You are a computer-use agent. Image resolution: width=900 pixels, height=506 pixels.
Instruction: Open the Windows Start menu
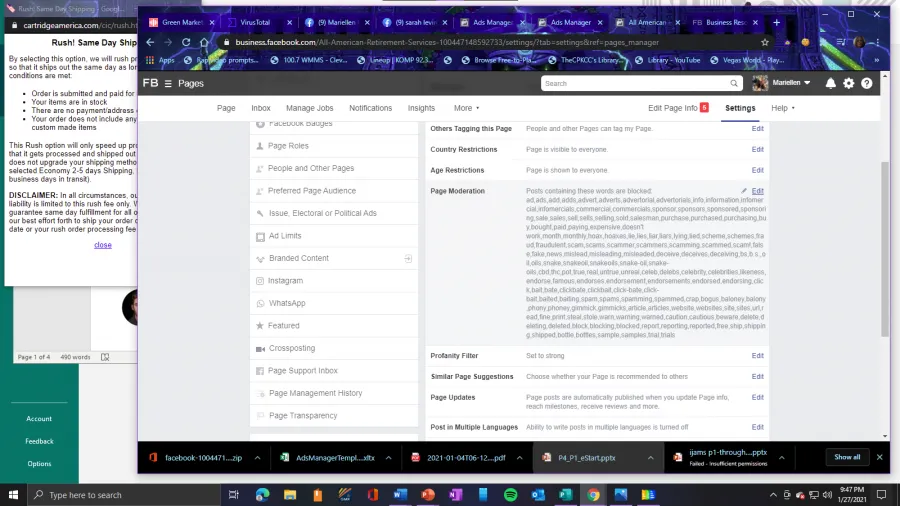[x=13, y=495]
